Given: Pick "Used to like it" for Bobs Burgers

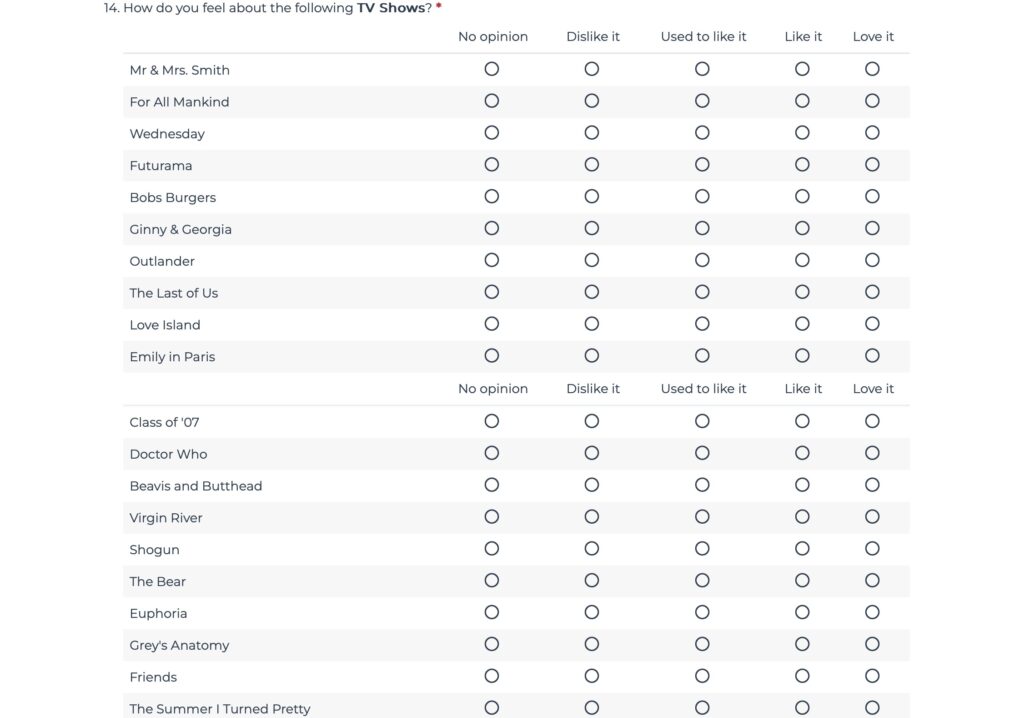Looking at the screenshot, I should 702,197.
